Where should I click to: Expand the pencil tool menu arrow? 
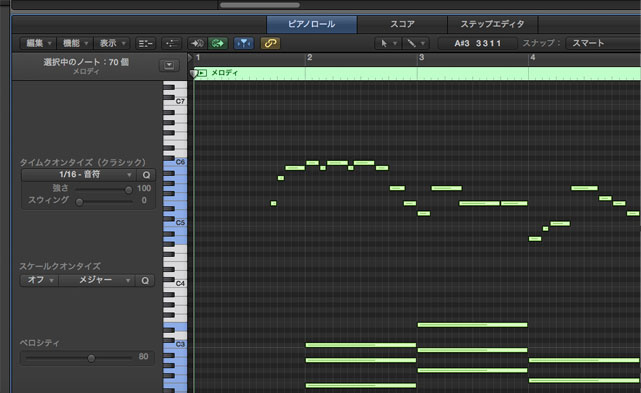pos(423,43)
